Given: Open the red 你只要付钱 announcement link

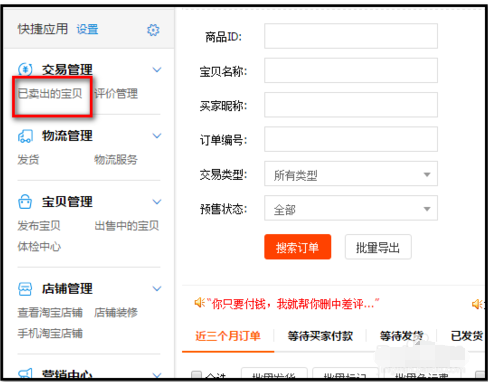Looking at the screenshot, I should point(293,304).
